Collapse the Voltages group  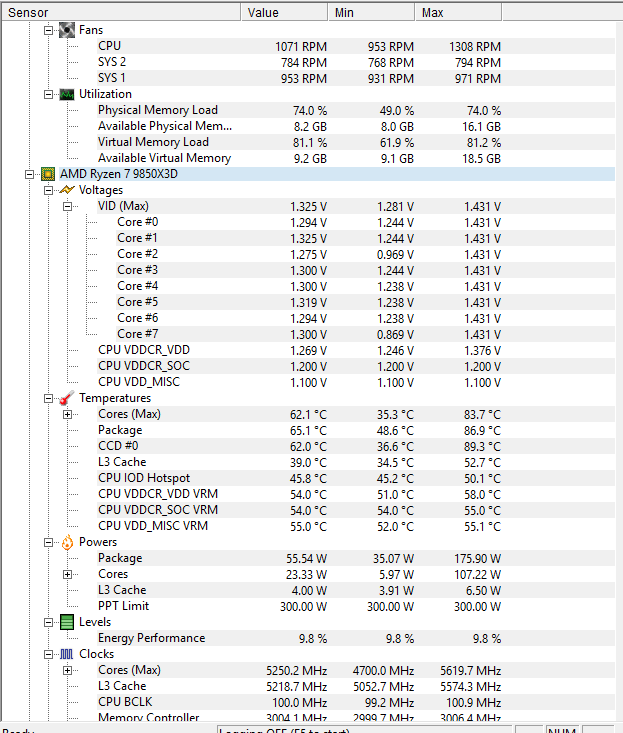[48, 190]
